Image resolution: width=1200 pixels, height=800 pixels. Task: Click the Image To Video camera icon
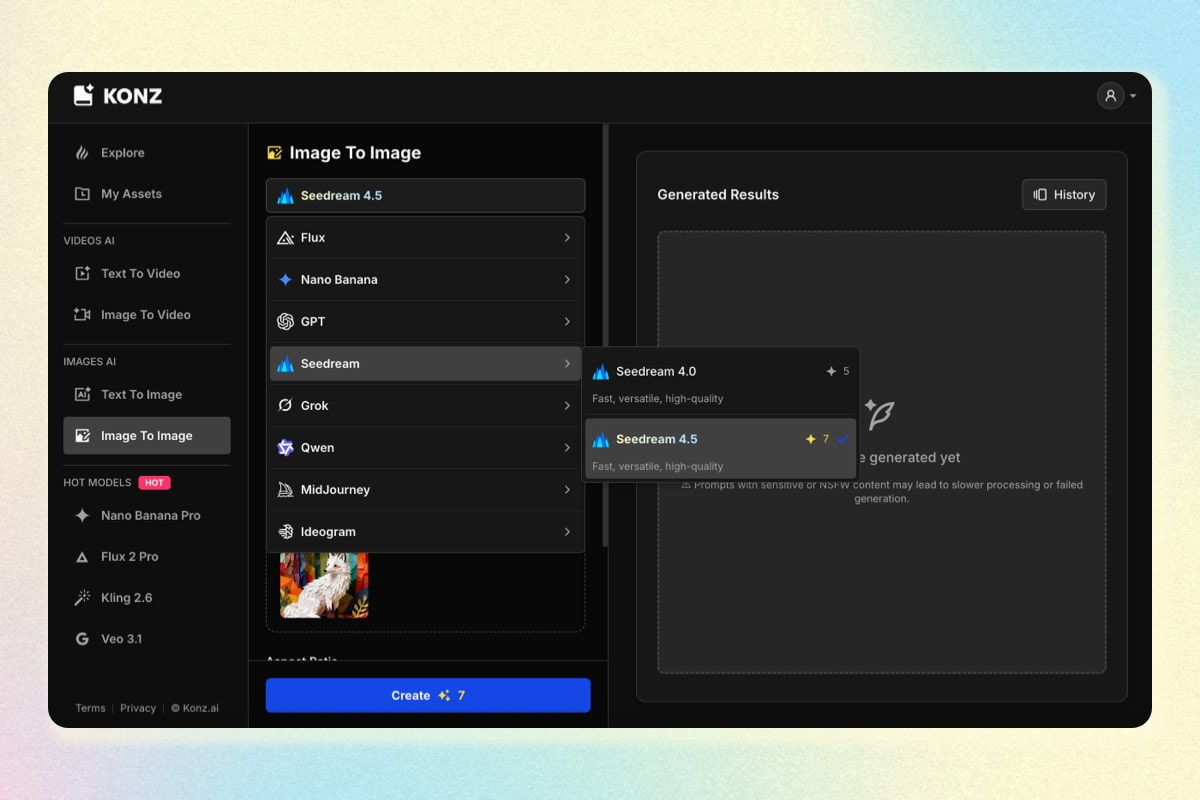click(83, 314)
